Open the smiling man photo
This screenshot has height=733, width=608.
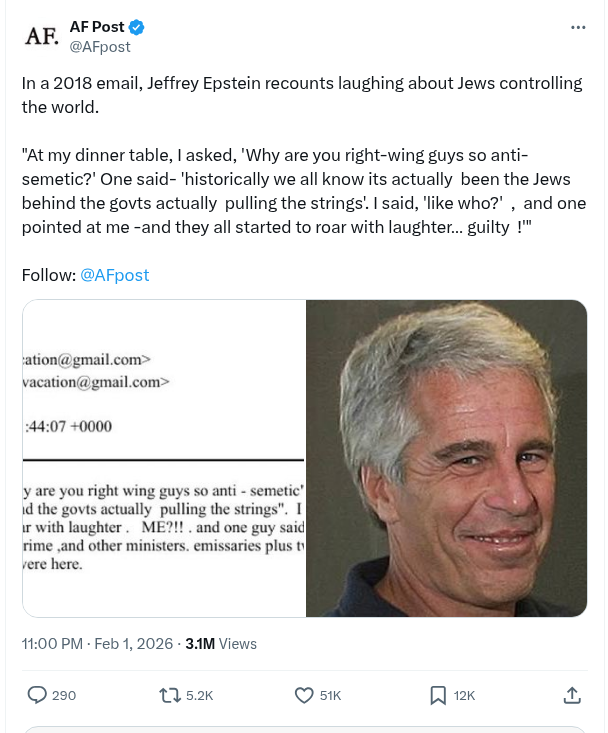click(x=446, y=458)
